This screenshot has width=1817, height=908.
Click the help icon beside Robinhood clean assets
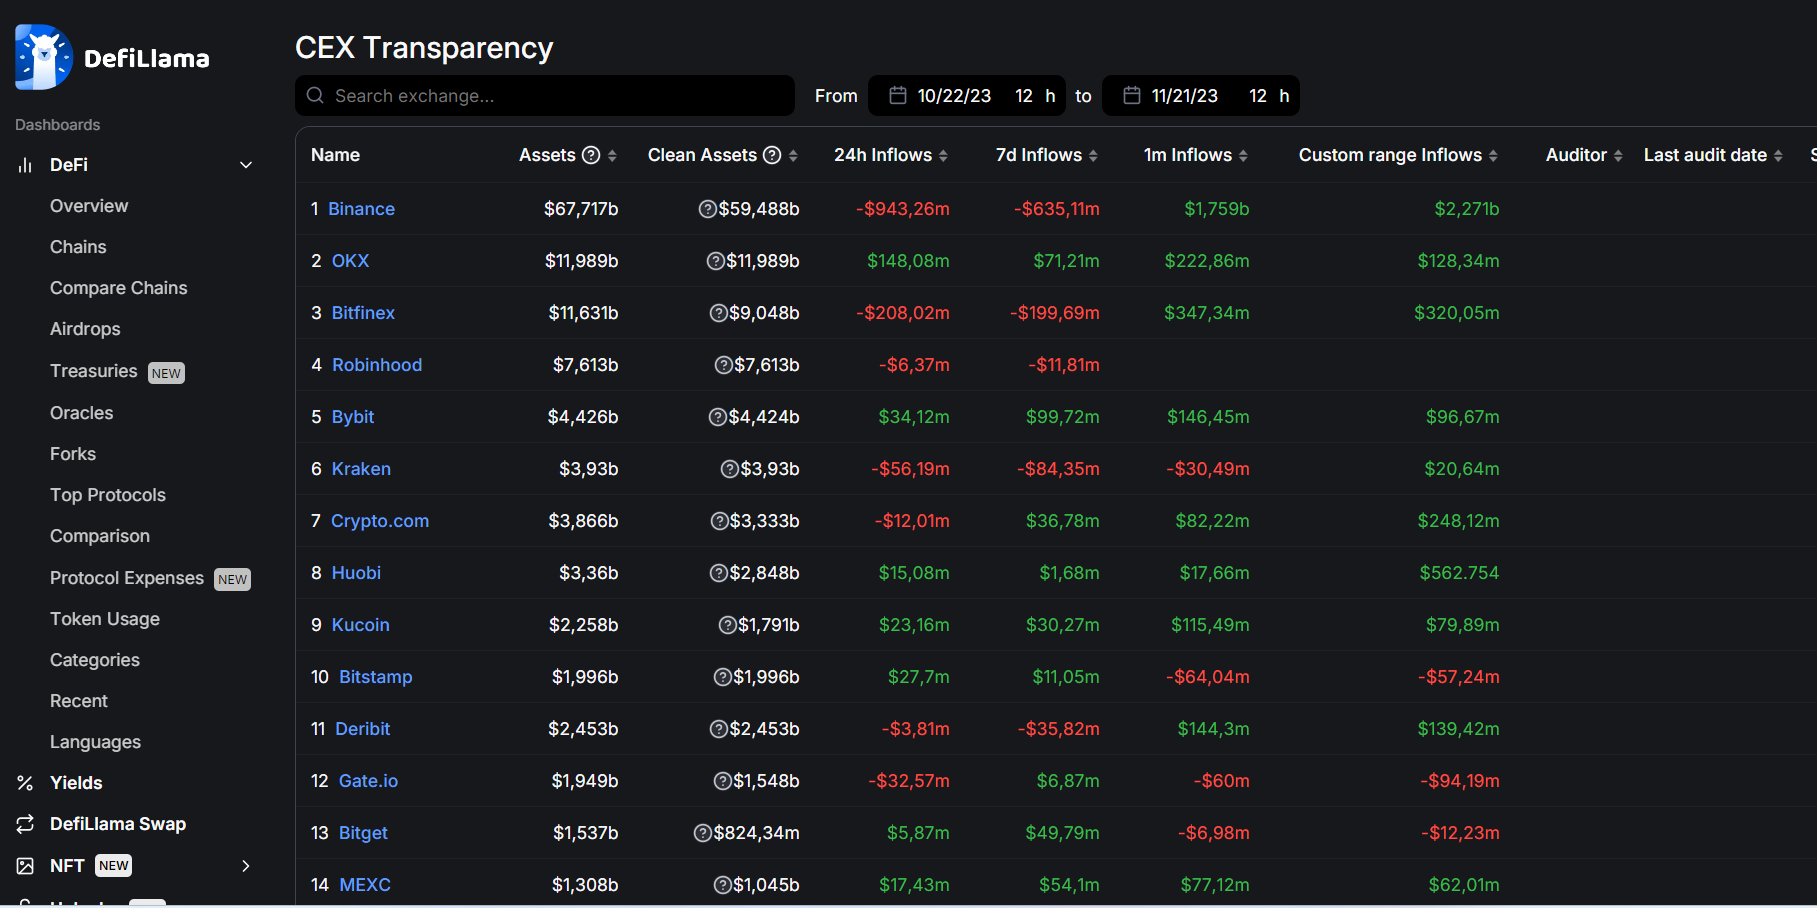tap(723, 365)
